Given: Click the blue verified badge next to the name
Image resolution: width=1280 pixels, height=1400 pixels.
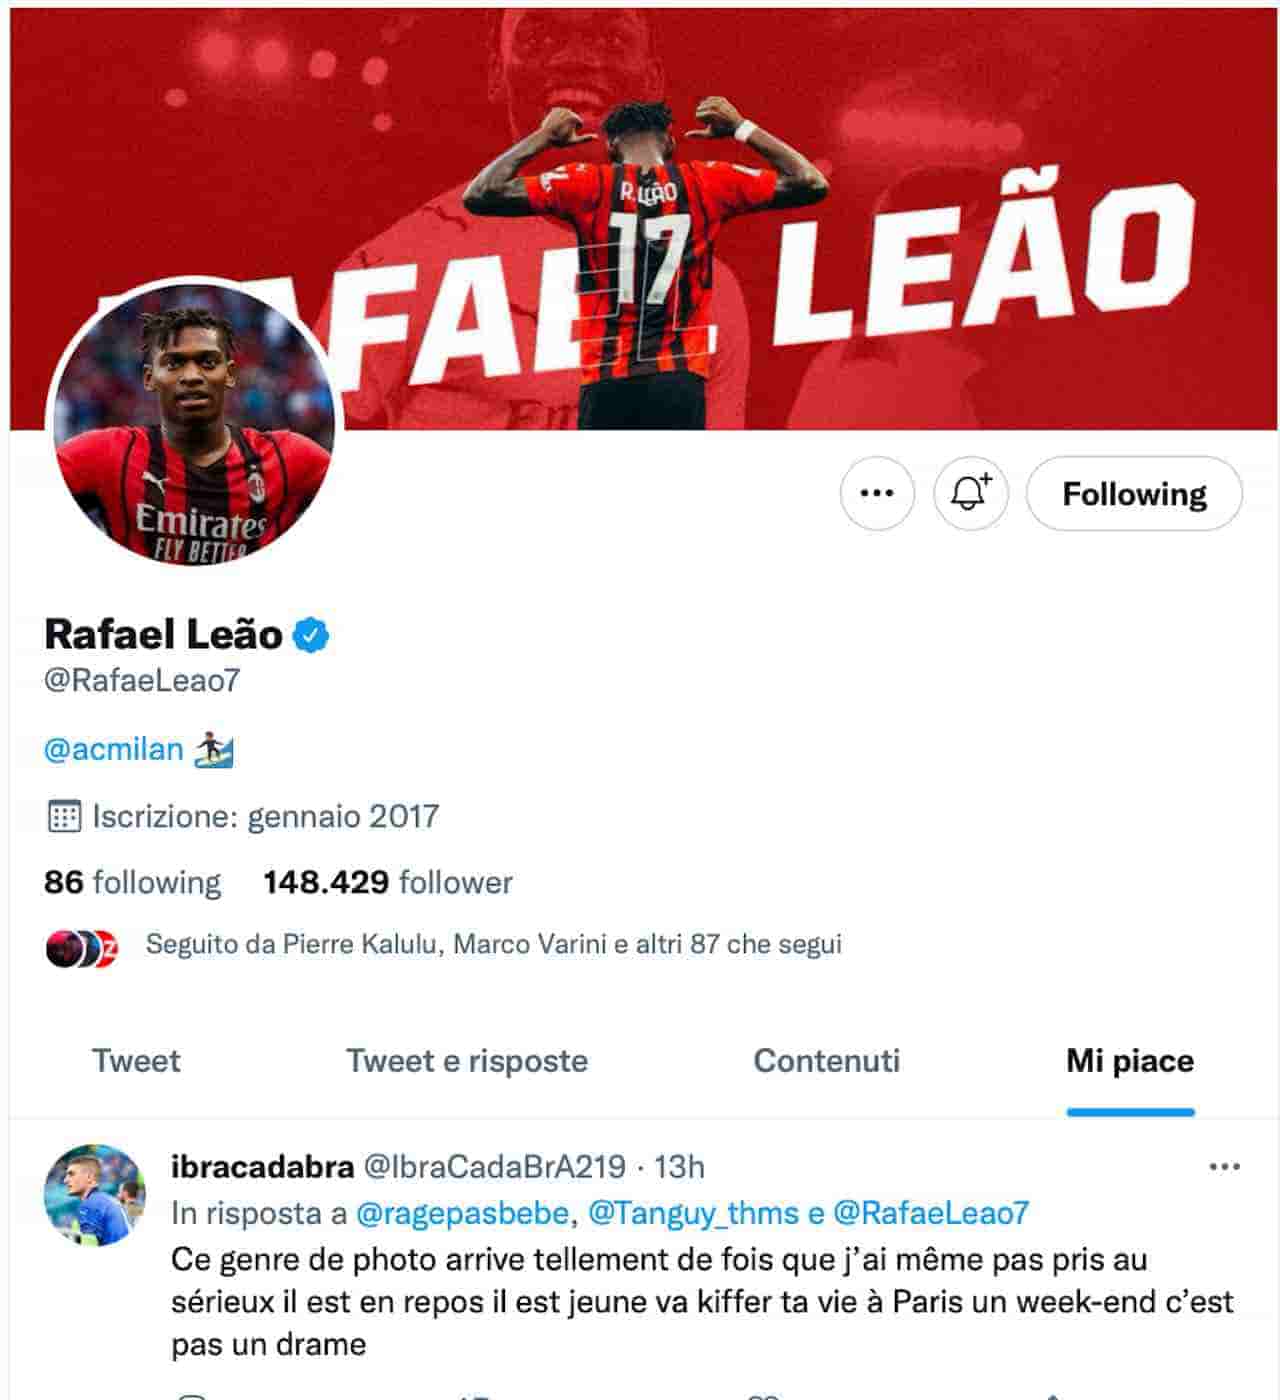Looking at the screenshot, I should [311, 635].
